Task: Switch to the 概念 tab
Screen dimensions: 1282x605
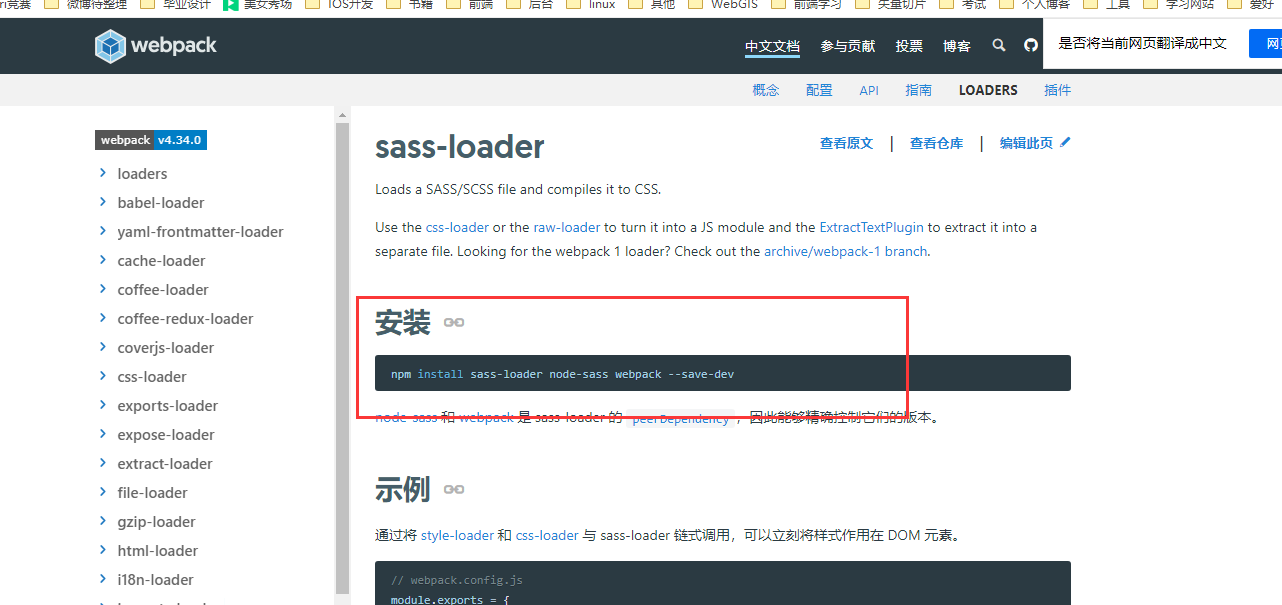Action: 766,90
